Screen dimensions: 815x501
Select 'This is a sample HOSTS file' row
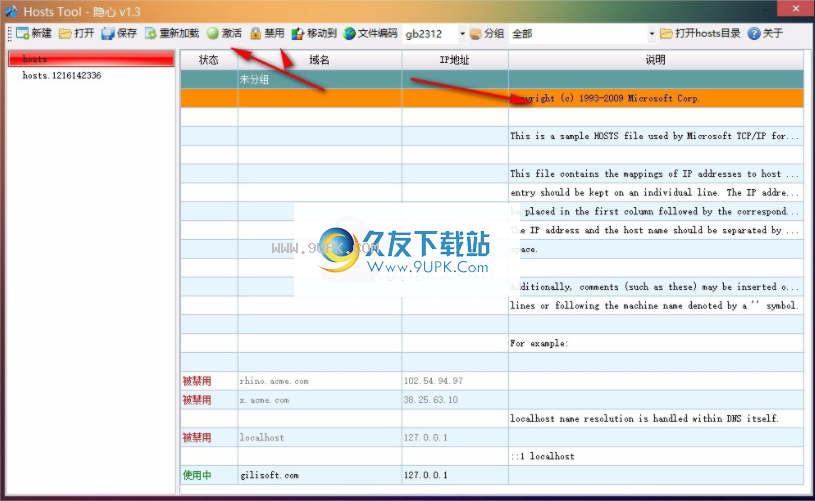point(492,136)
